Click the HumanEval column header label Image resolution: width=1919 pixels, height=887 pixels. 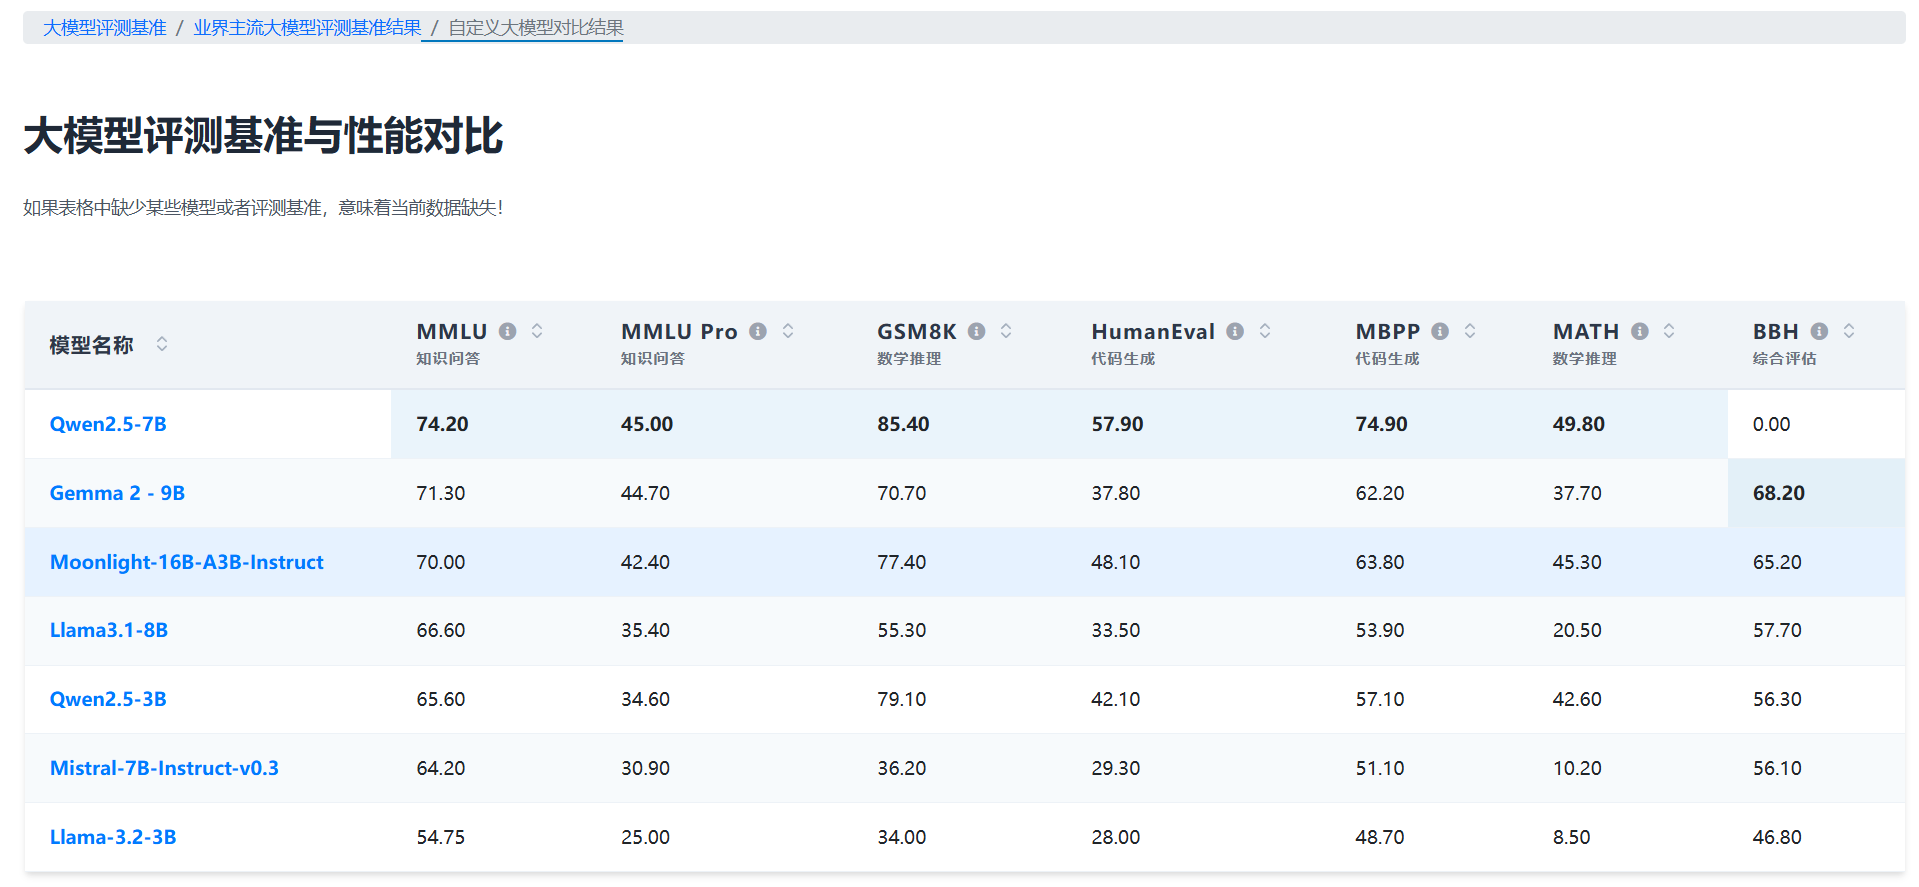pyautogui.click(x=1153, y=332)
